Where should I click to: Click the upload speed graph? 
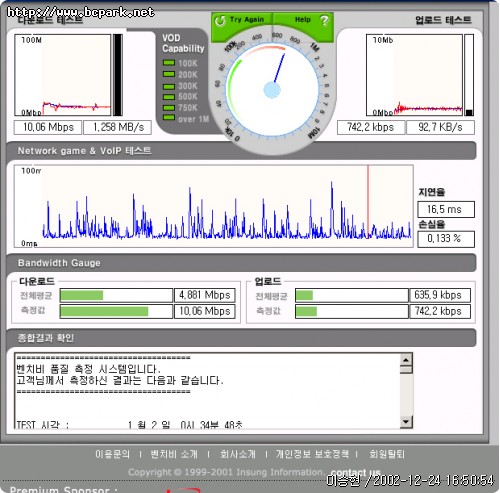(414, 75)
